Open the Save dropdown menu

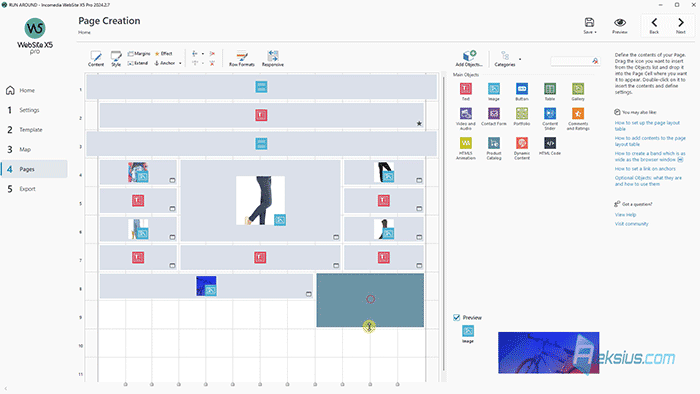(589, 25)
